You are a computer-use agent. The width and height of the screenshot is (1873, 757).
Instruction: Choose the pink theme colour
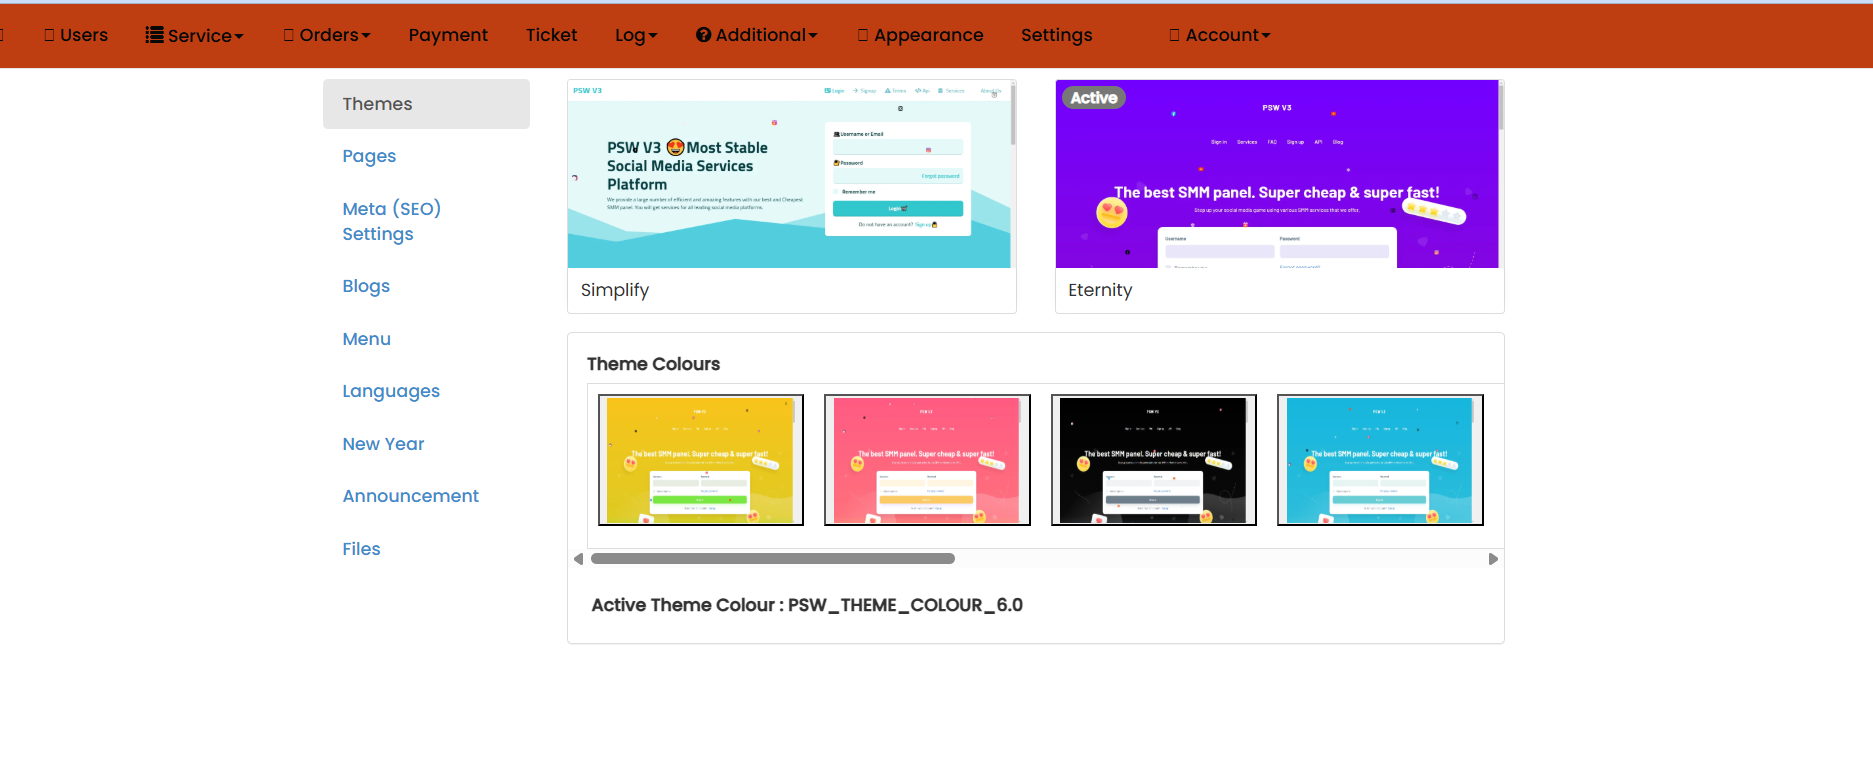(x=927, y=460)
